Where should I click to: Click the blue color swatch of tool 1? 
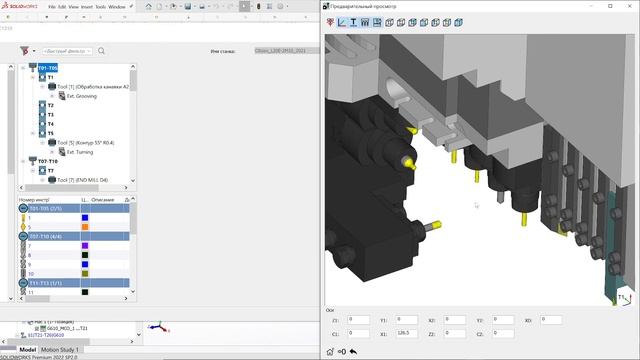click(85, 218)
